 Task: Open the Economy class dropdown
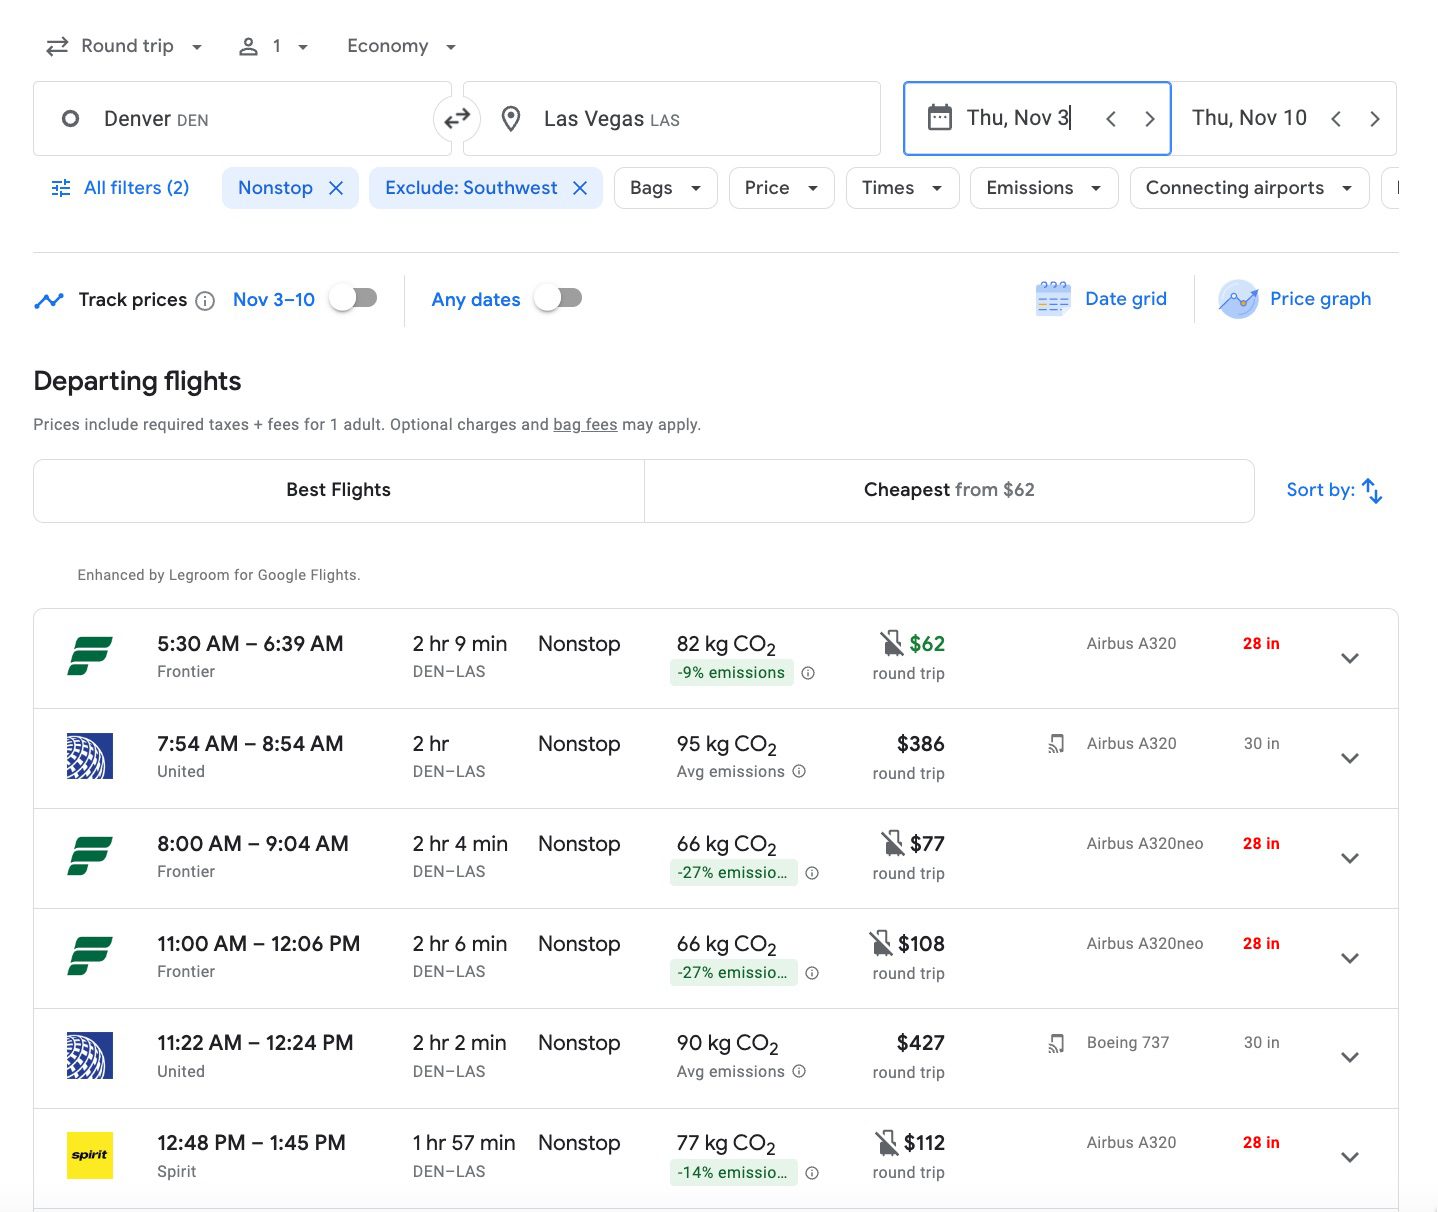401,46
